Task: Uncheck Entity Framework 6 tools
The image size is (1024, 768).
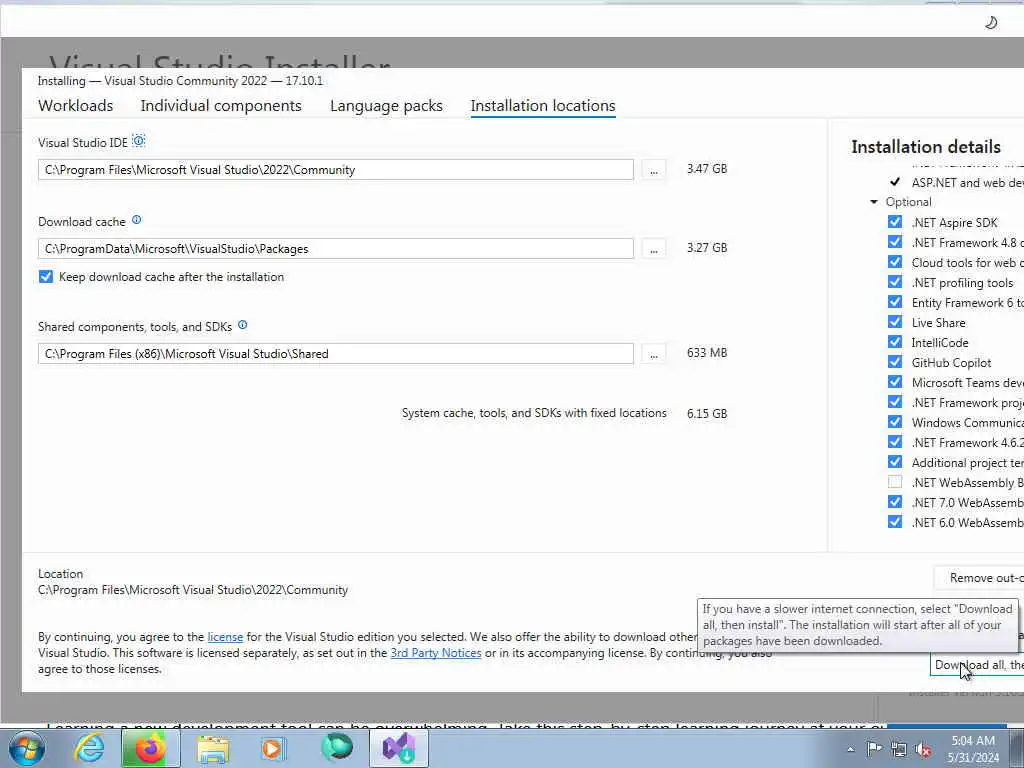Action: pos(895,302)
